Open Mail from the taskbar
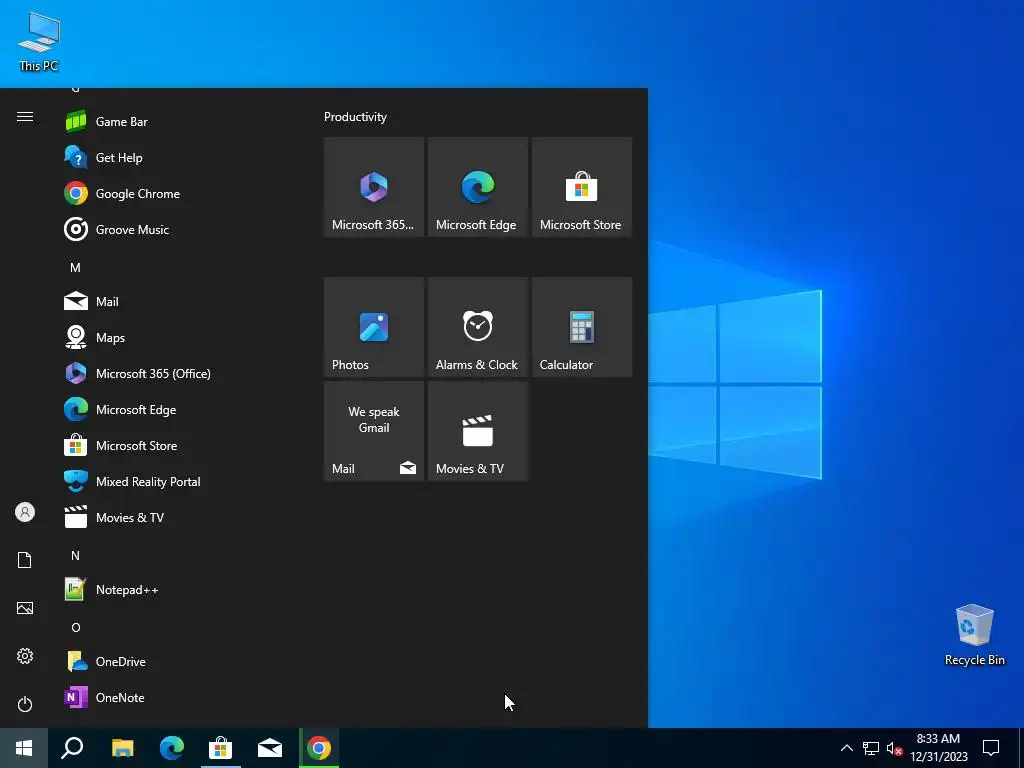Viewport: 1024px width, 768px height. pos(270,748)
